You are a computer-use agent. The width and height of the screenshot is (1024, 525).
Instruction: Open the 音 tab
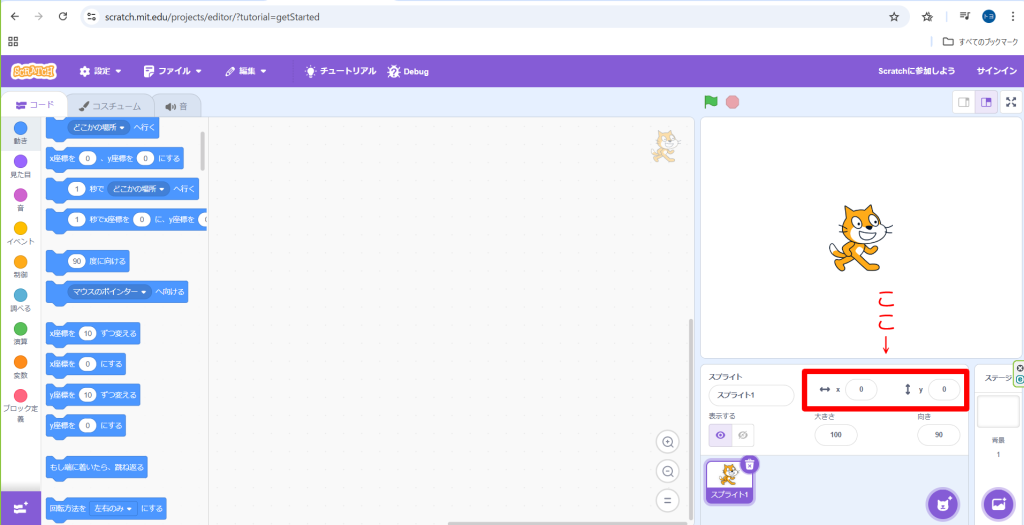(x=177, y=106)
